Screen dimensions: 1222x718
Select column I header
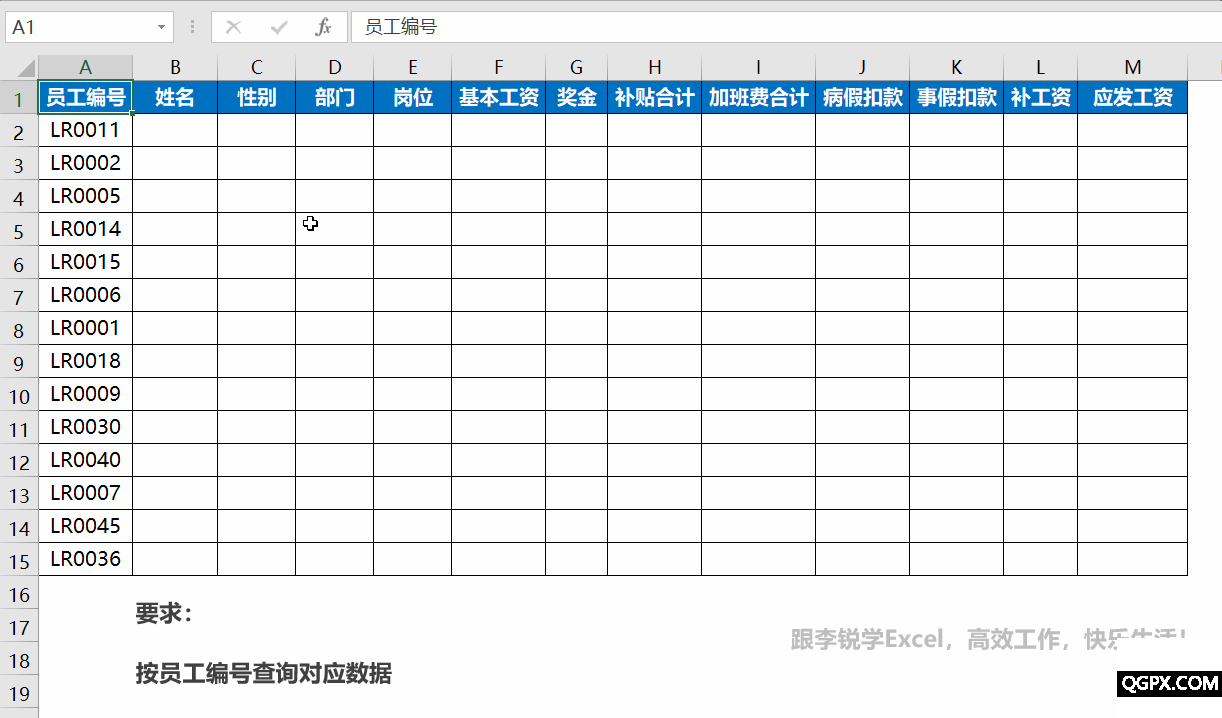point(759,67)
